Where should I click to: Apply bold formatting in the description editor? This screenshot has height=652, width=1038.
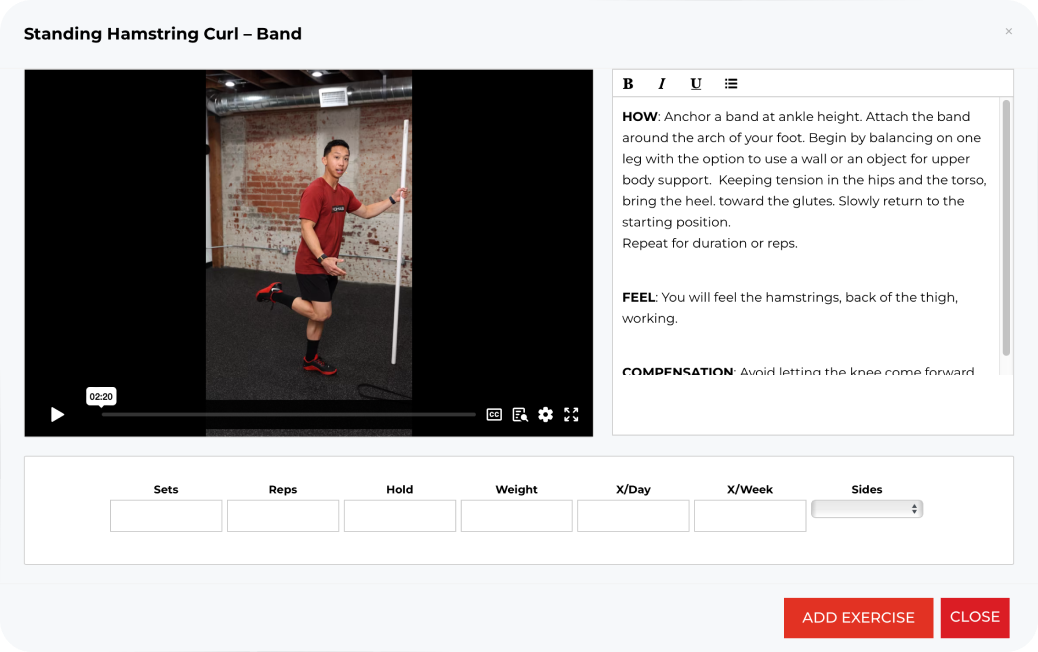[x=627, y=83]
